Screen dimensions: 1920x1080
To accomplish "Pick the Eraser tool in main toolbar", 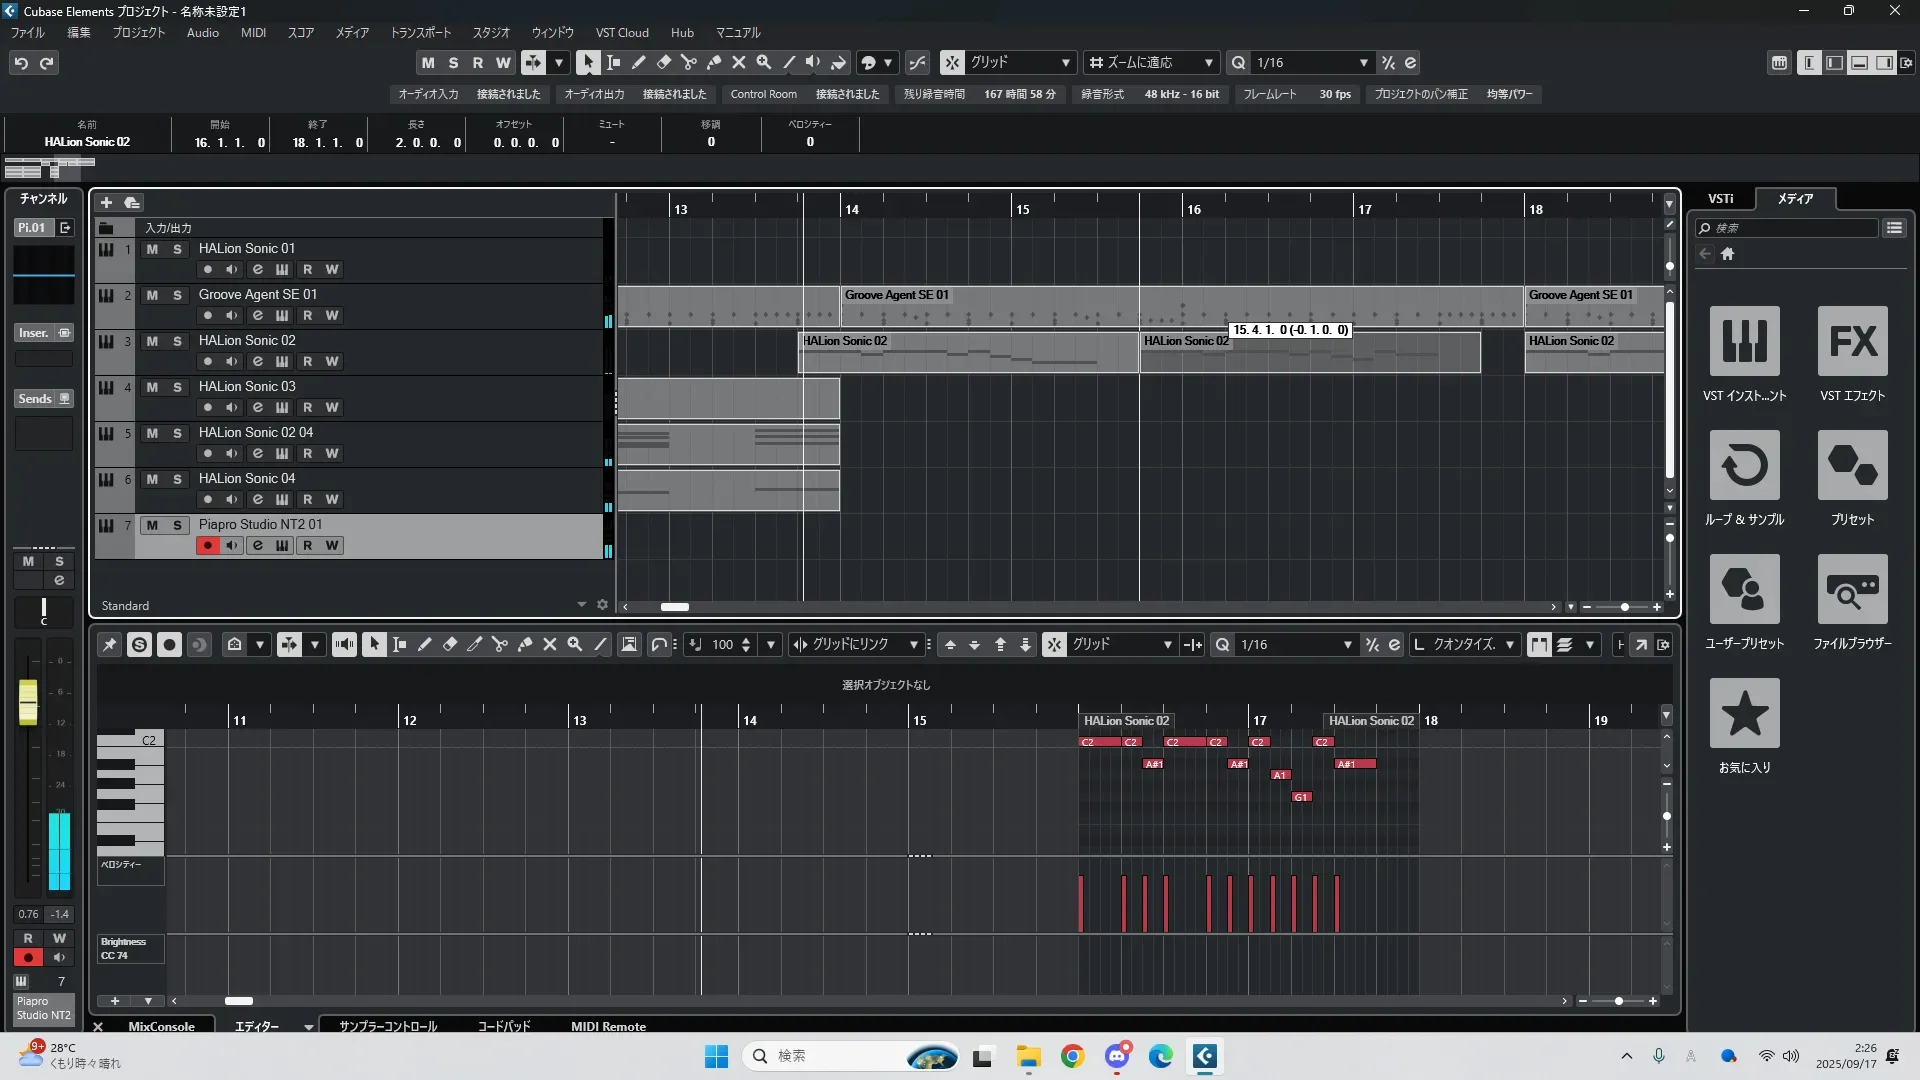I will [x=663, y=62].
